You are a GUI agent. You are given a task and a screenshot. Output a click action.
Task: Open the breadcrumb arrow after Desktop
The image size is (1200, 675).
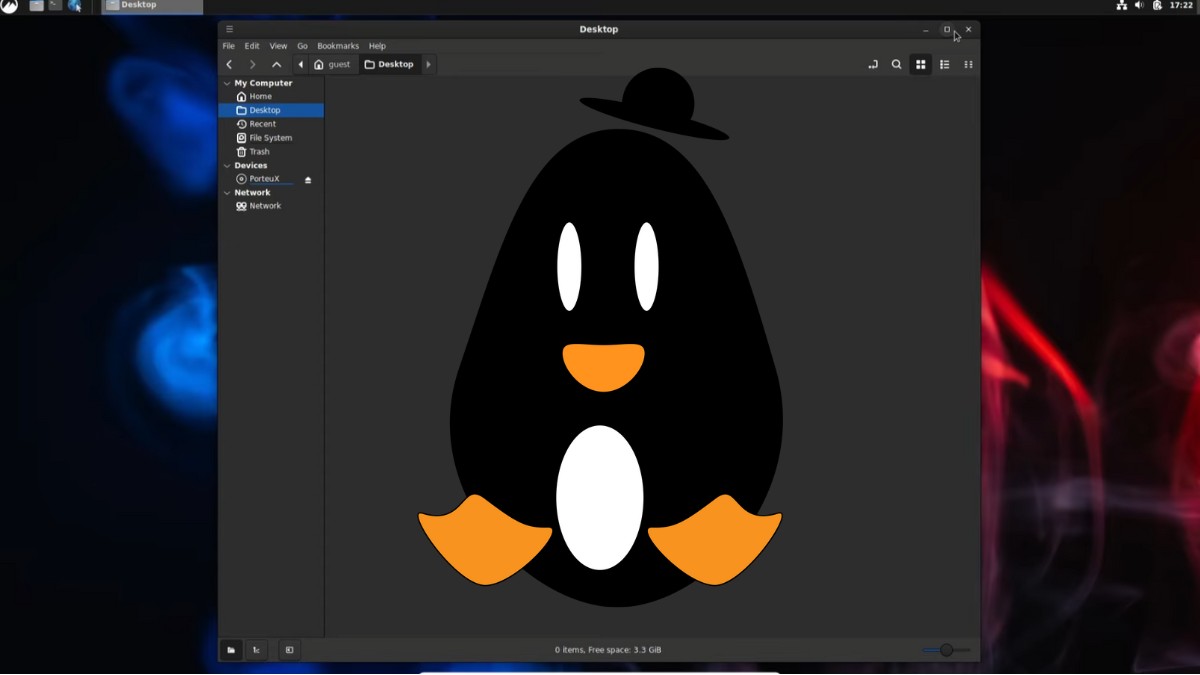pyautogui.click(x=428, y=64)
